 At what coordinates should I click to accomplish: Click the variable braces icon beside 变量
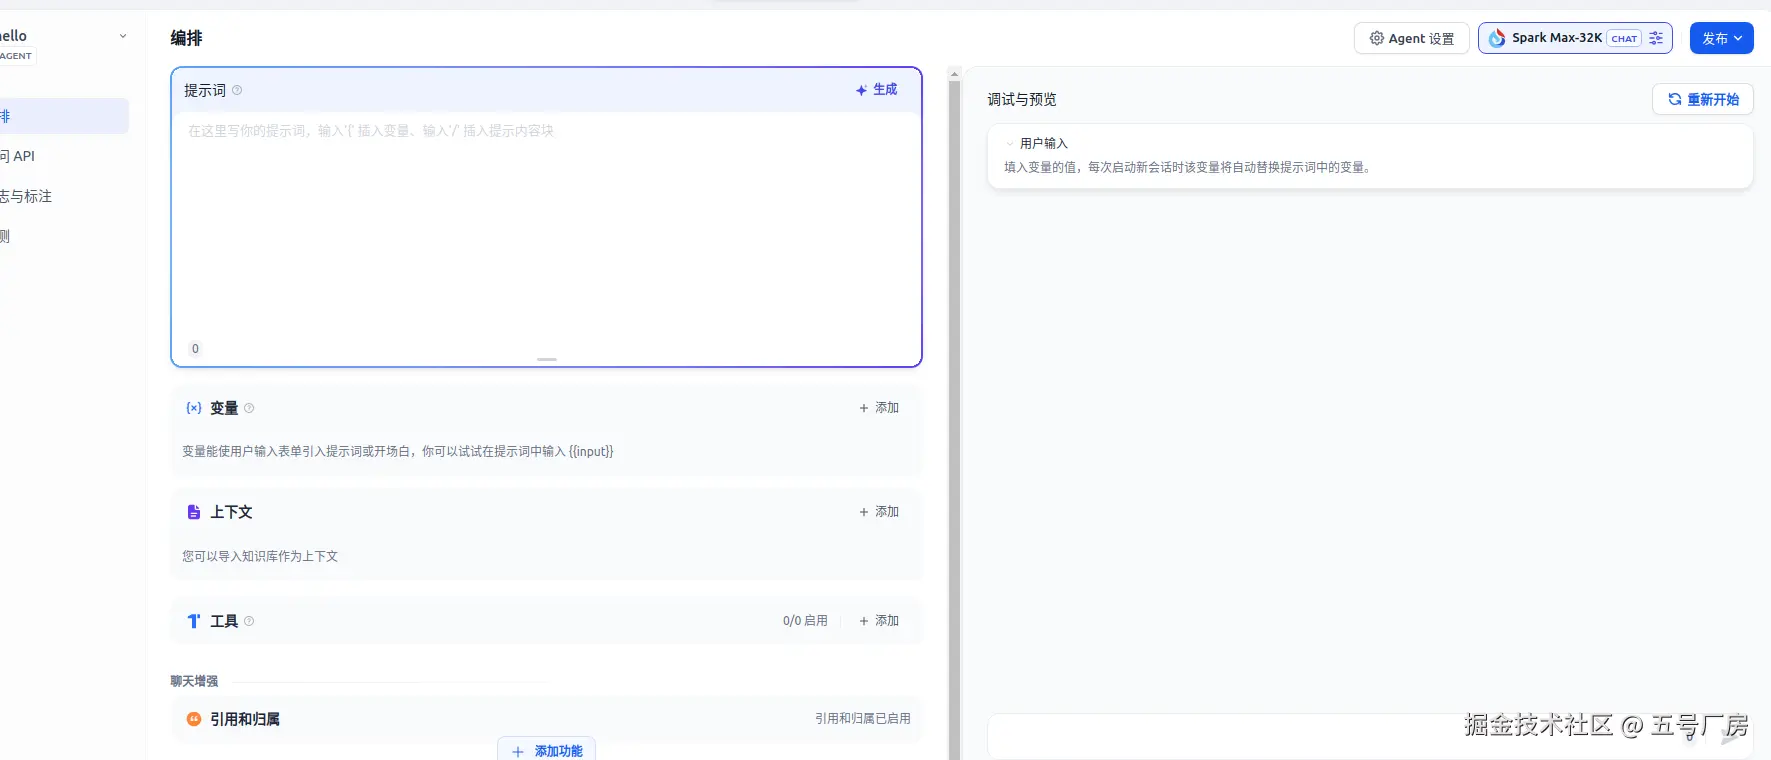[194, 408]
